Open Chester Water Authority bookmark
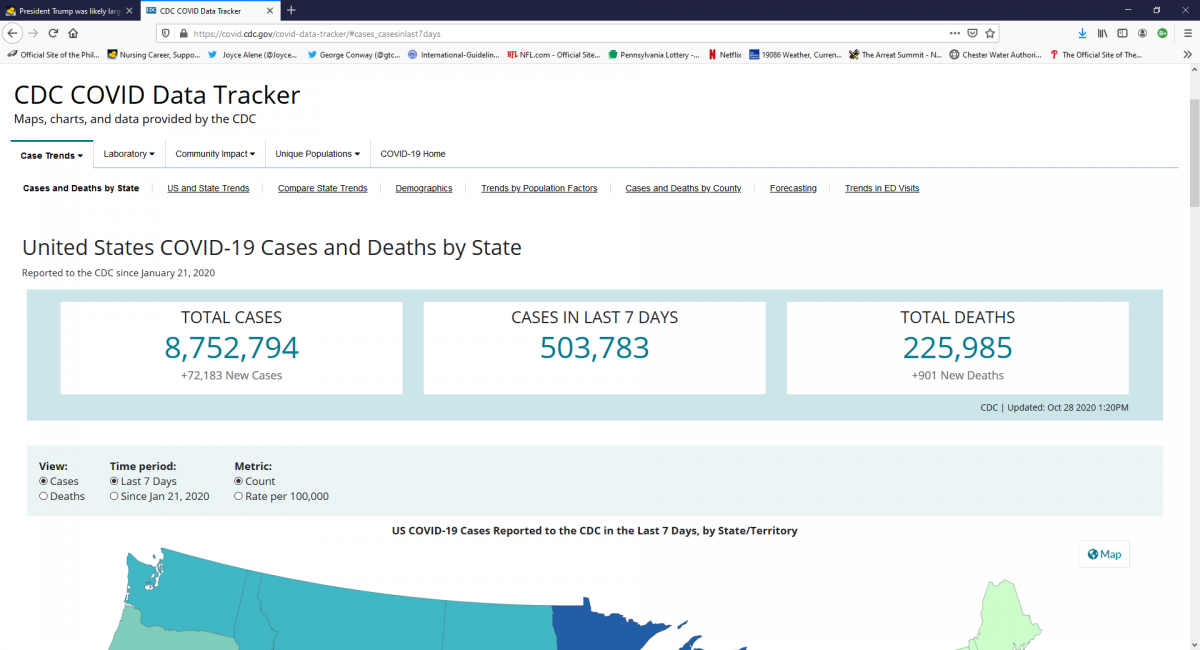The height and width of the screenshot is (650, 1200). tap(995, 55)
